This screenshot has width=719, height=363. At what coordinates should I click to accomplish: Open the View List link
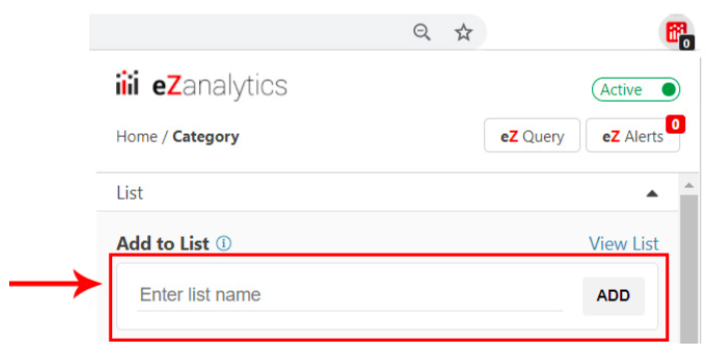624,243
